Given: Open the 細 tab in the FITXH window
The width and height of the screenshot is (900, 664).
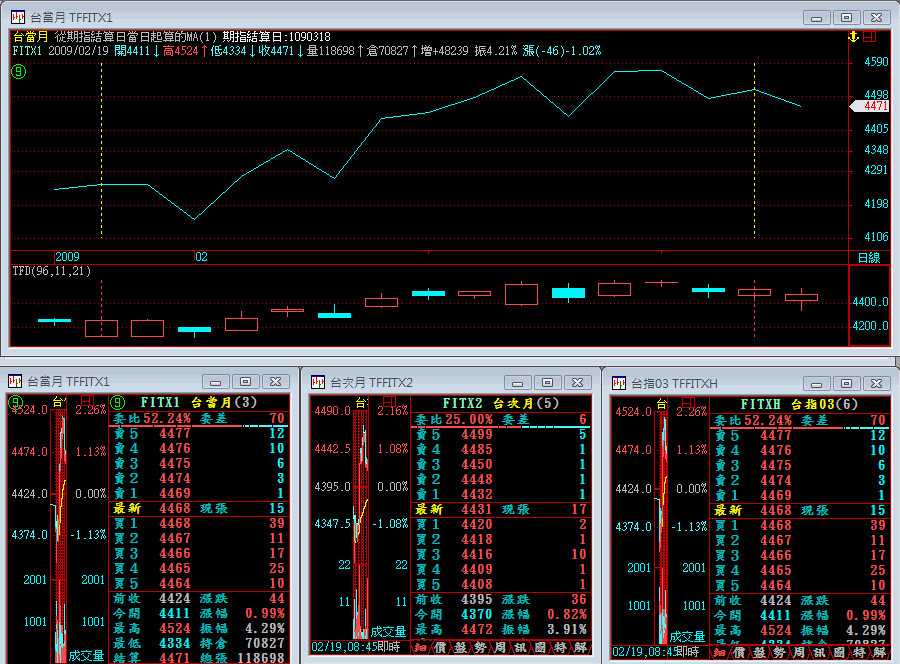Looking at the screenshot, I should [720, 653].
